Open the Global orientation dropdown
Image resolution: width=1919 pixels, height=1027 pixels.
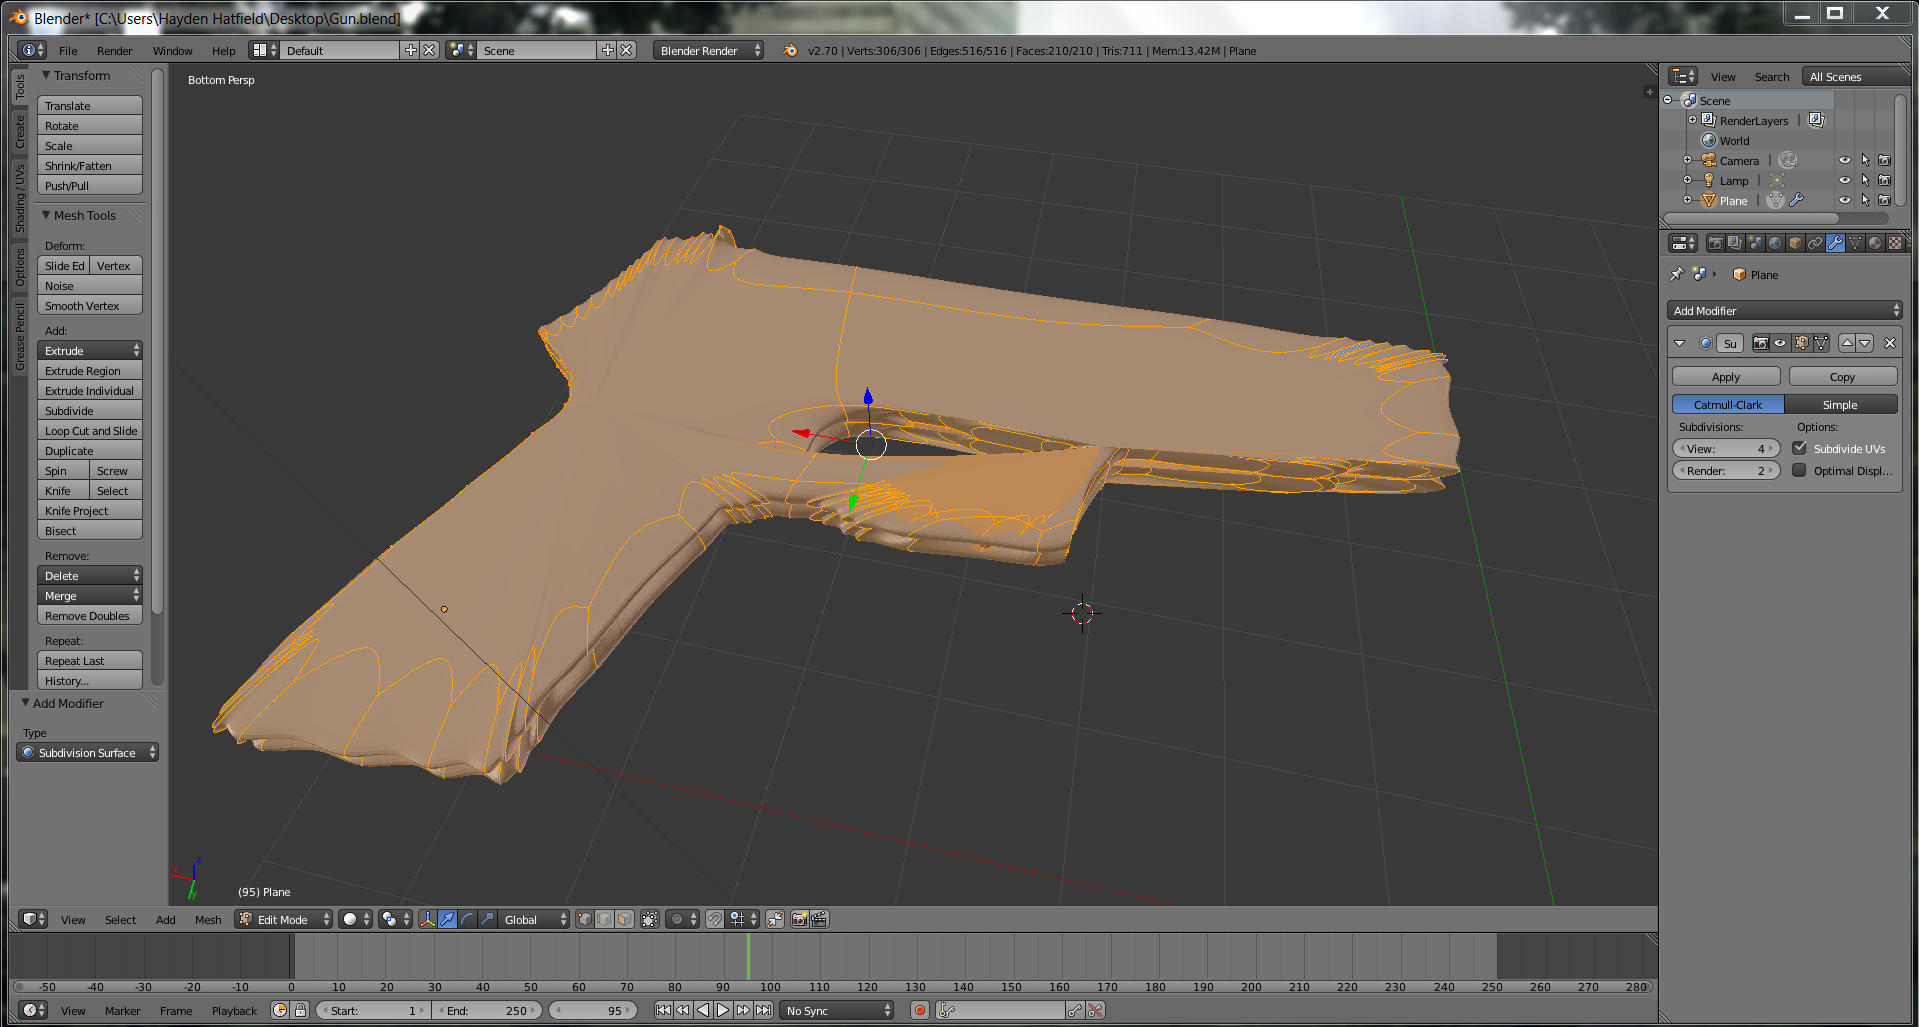533,919
